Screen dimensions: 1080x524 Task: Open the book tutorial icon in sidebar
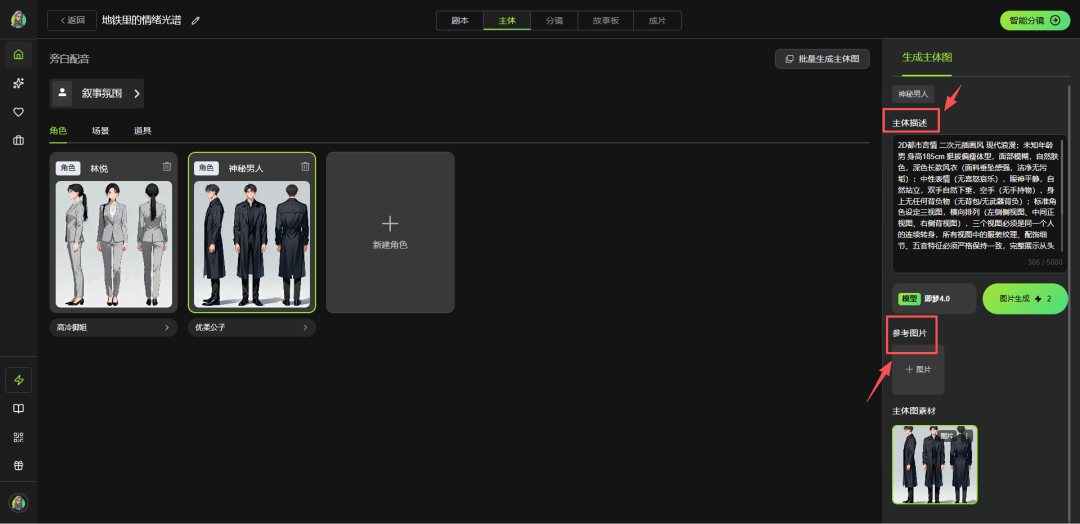click(18, 409)
